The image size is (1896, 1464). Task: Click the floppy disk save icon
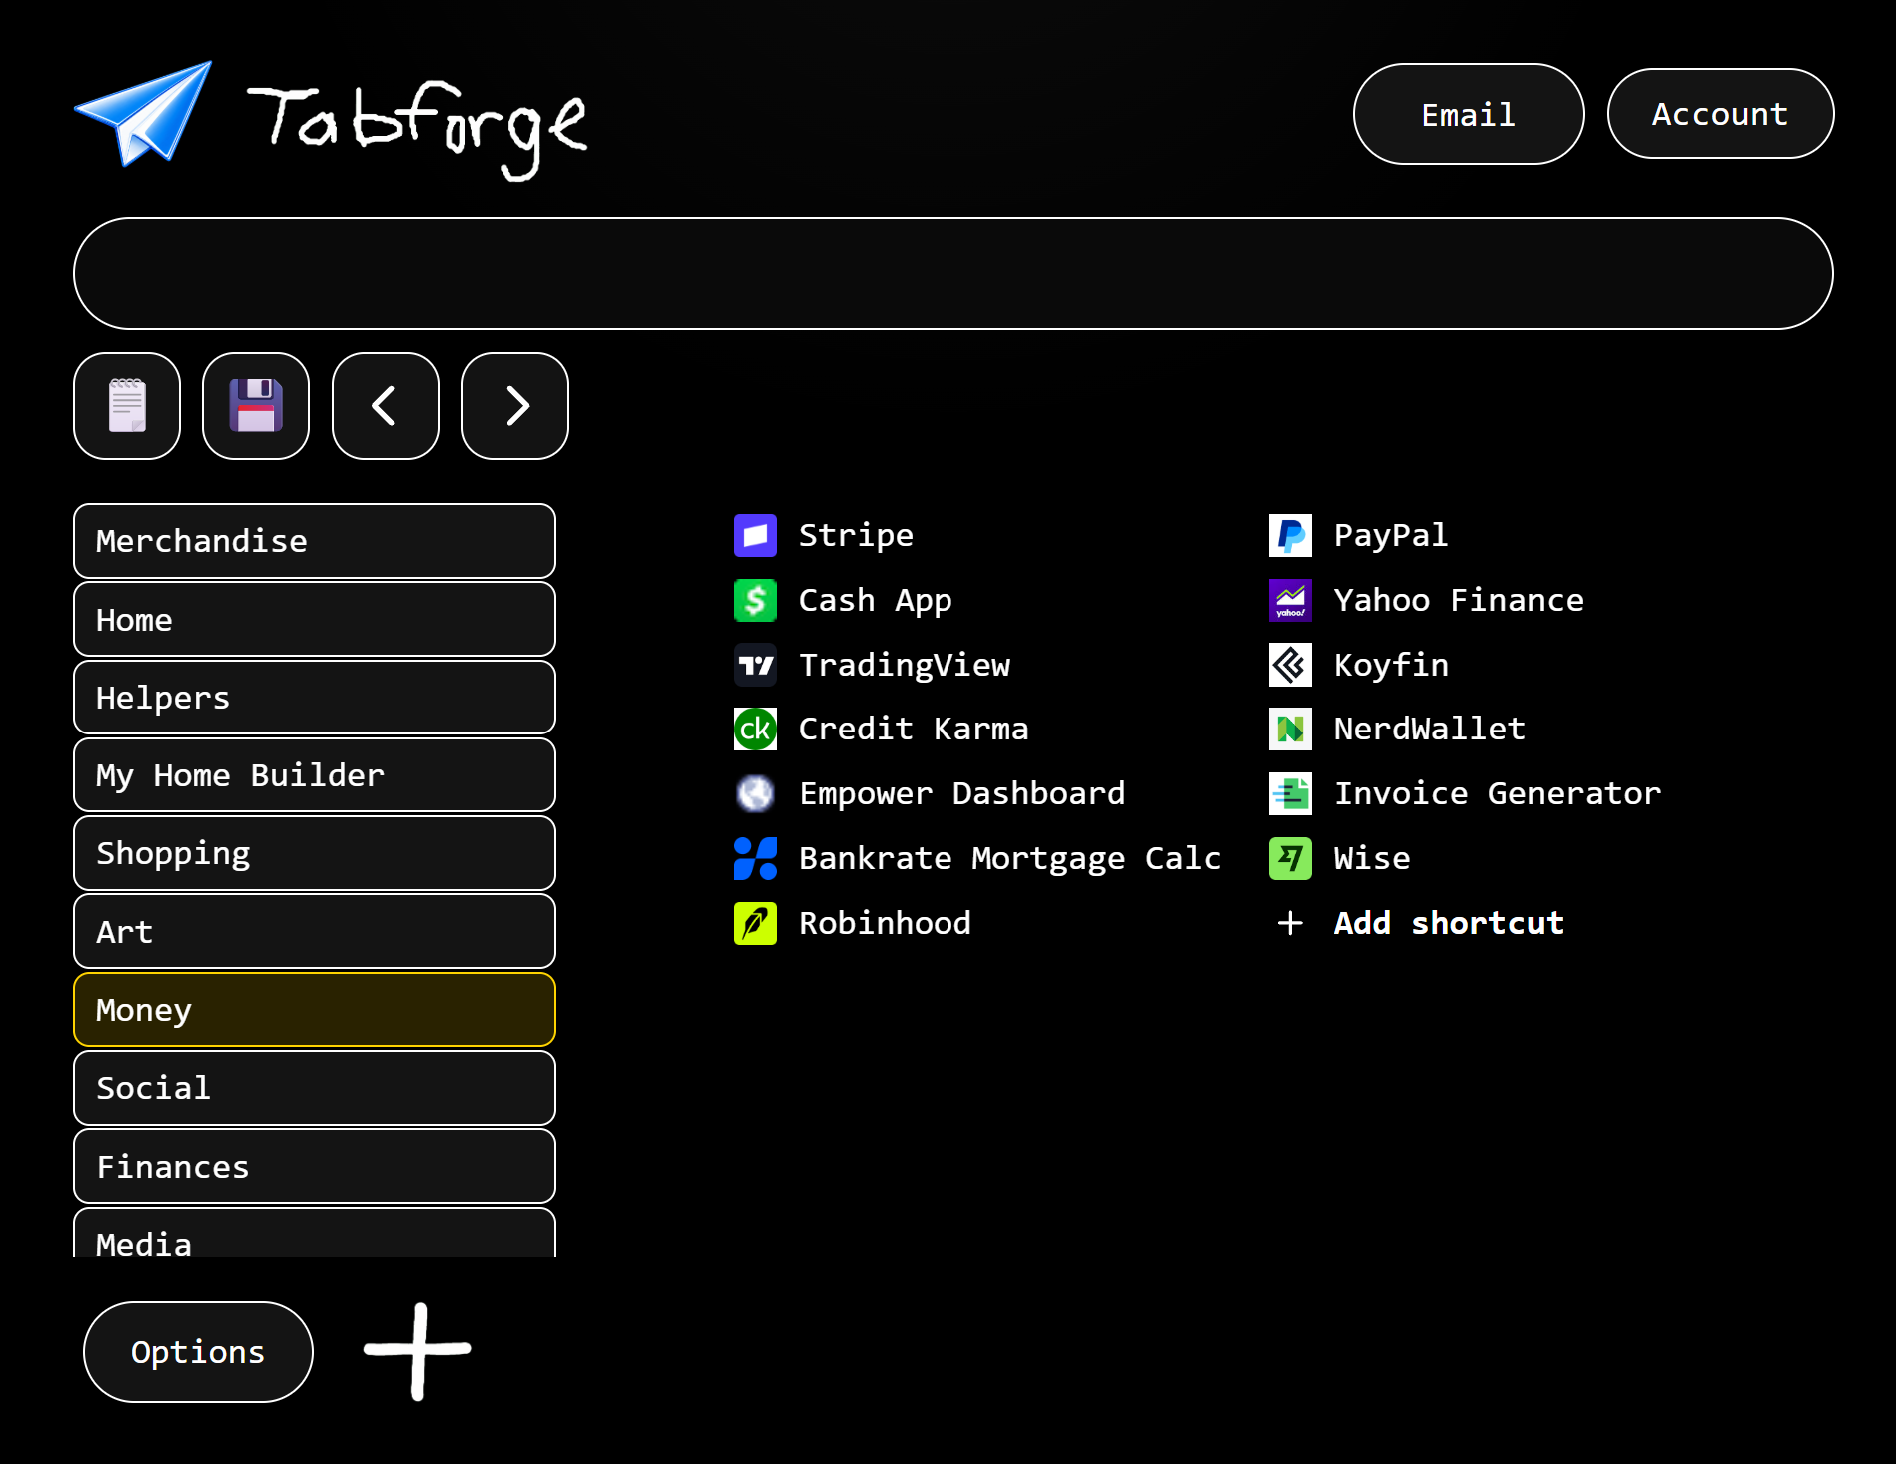pos(256,406)
